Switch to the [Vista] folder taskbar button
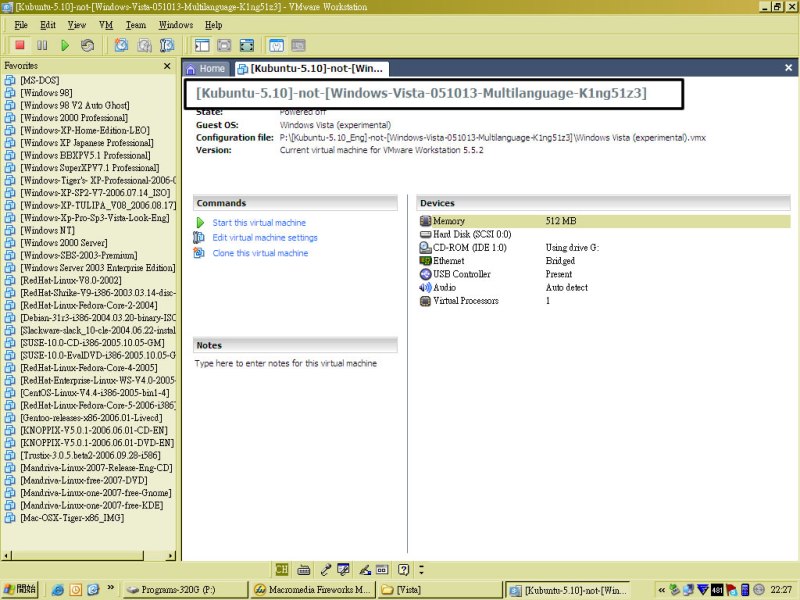The image size is (800, 600). [x=440, y=590]
